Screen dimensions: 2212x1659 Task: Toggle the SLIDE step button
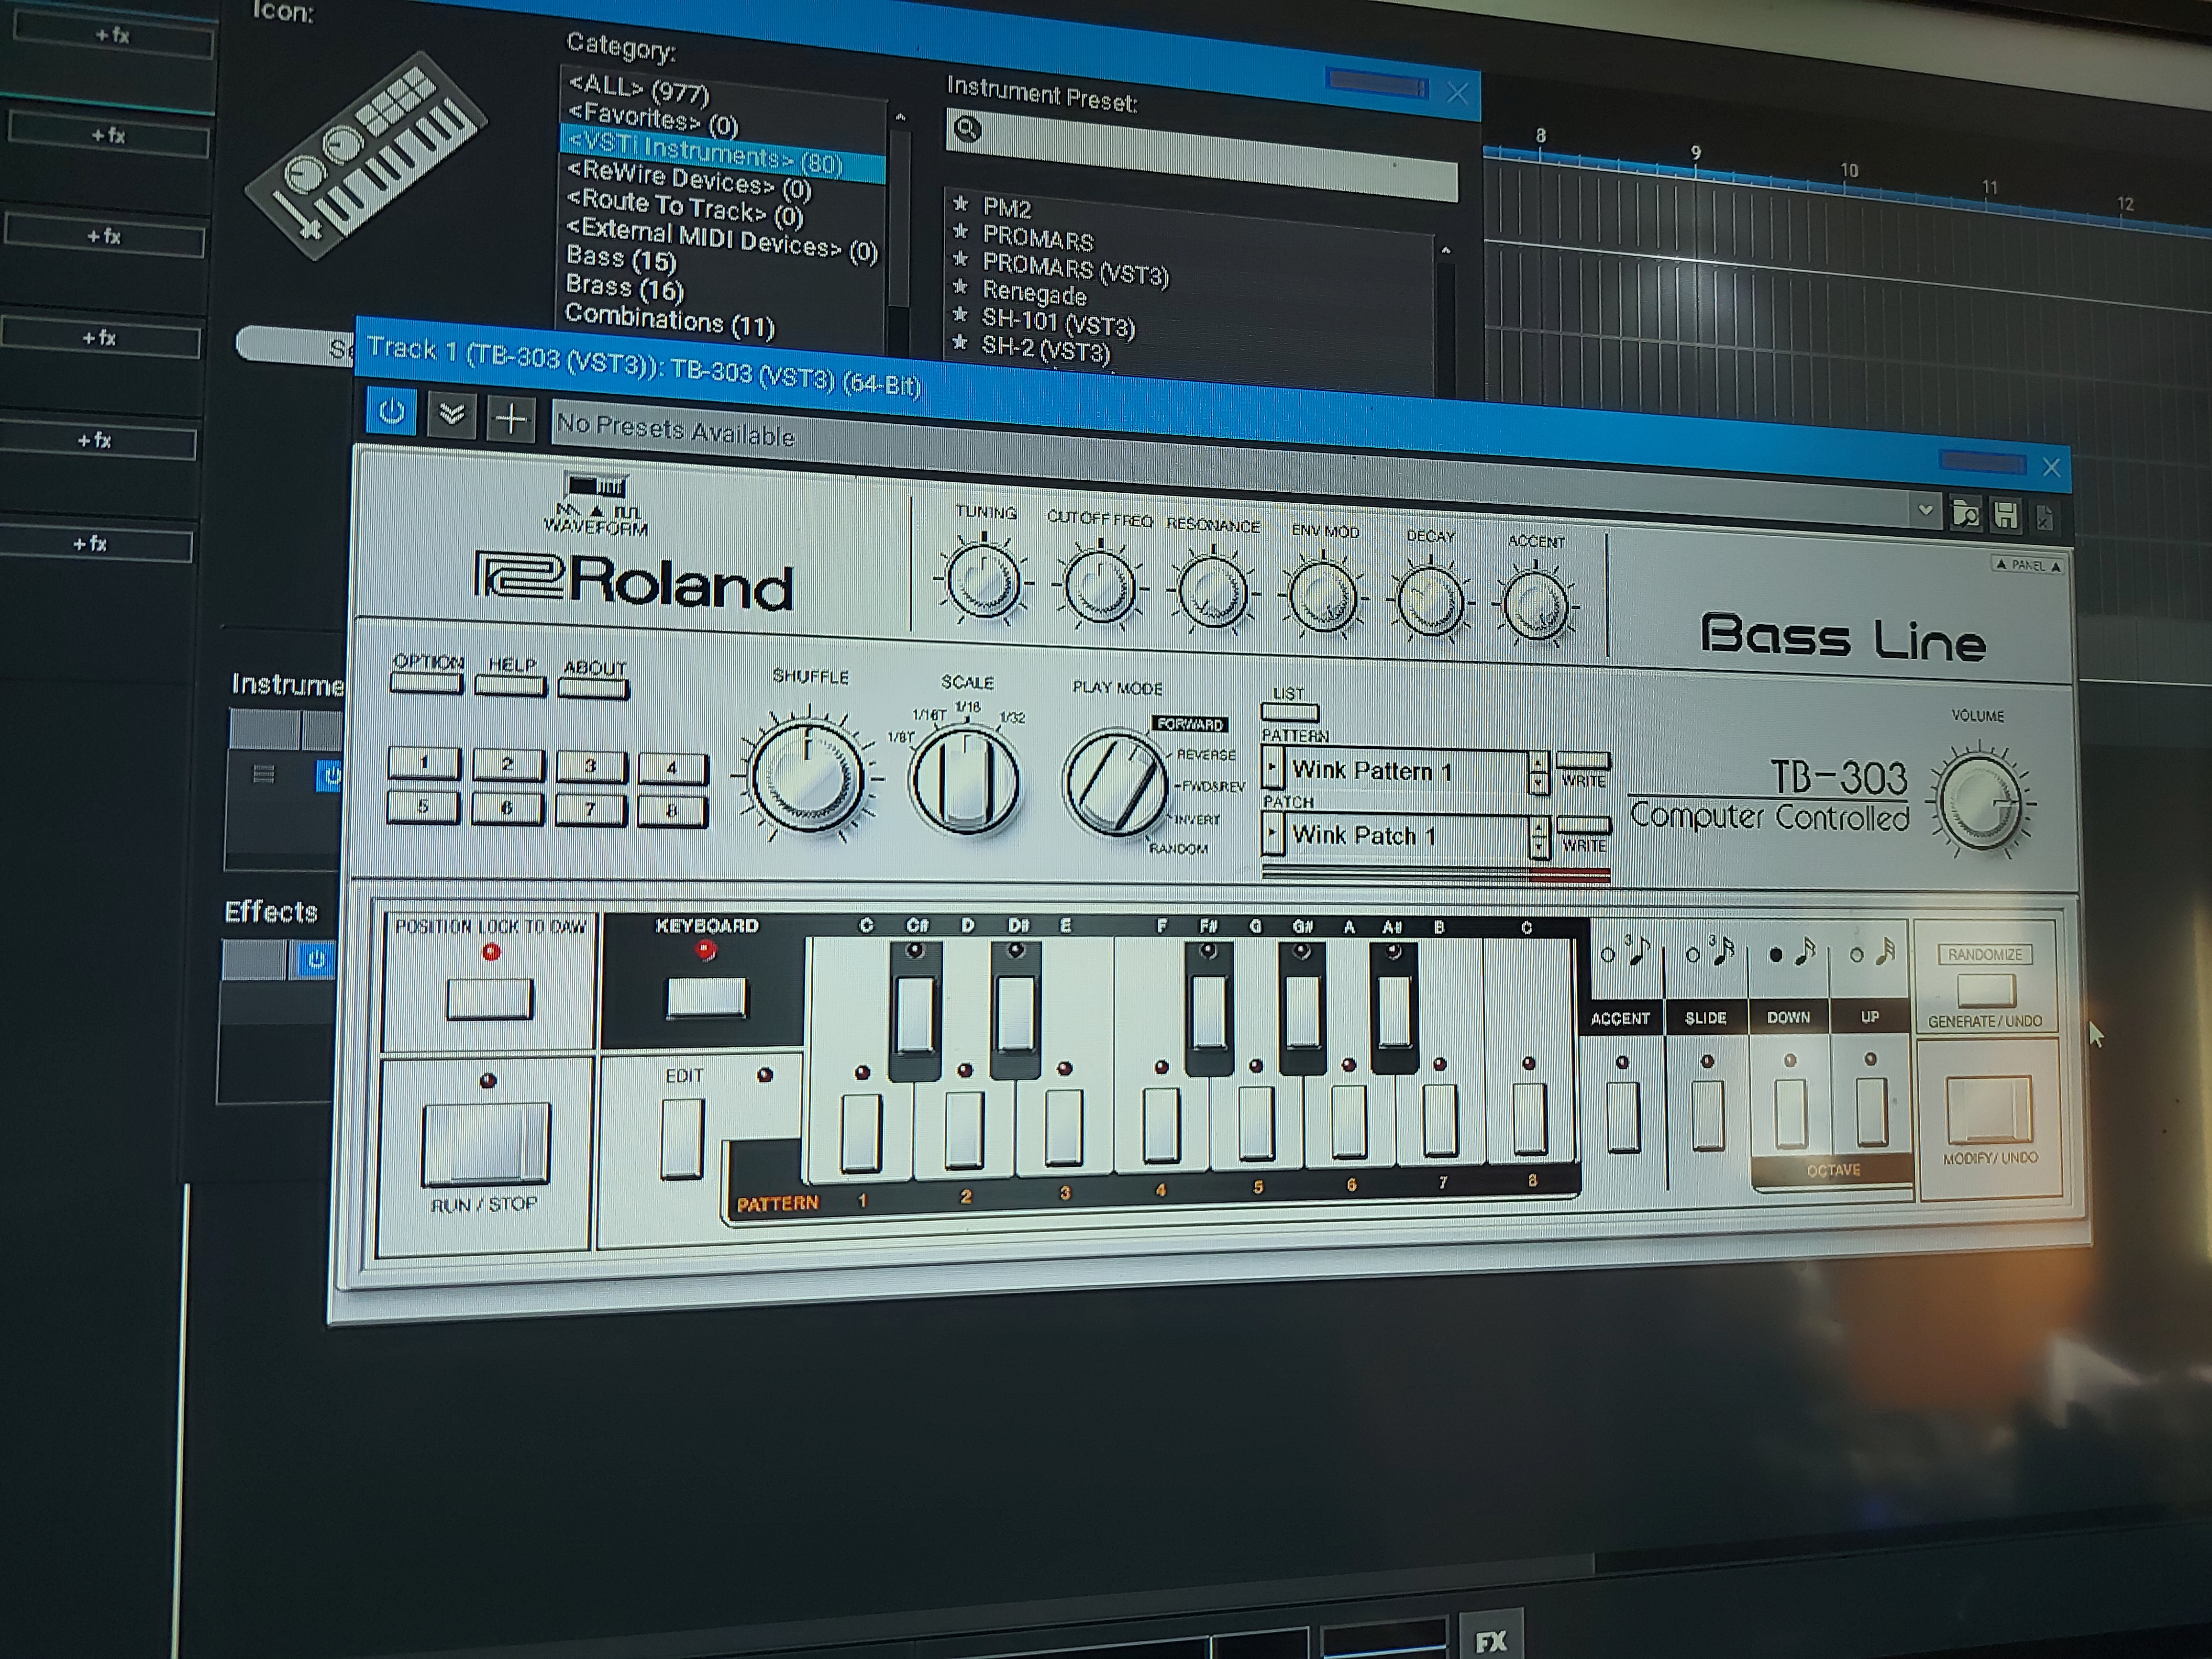pos(1707,1115)
